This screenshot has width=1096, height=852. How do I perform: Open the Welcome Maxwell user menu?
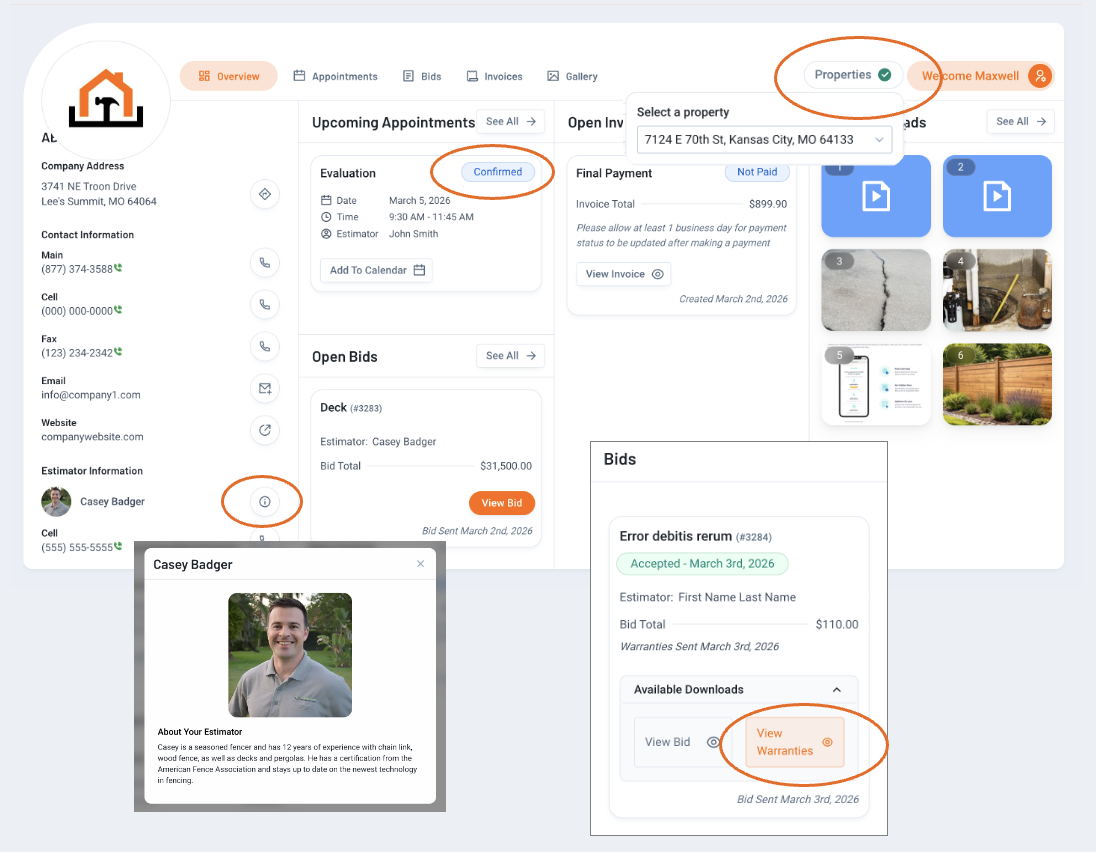coord(979,75)
